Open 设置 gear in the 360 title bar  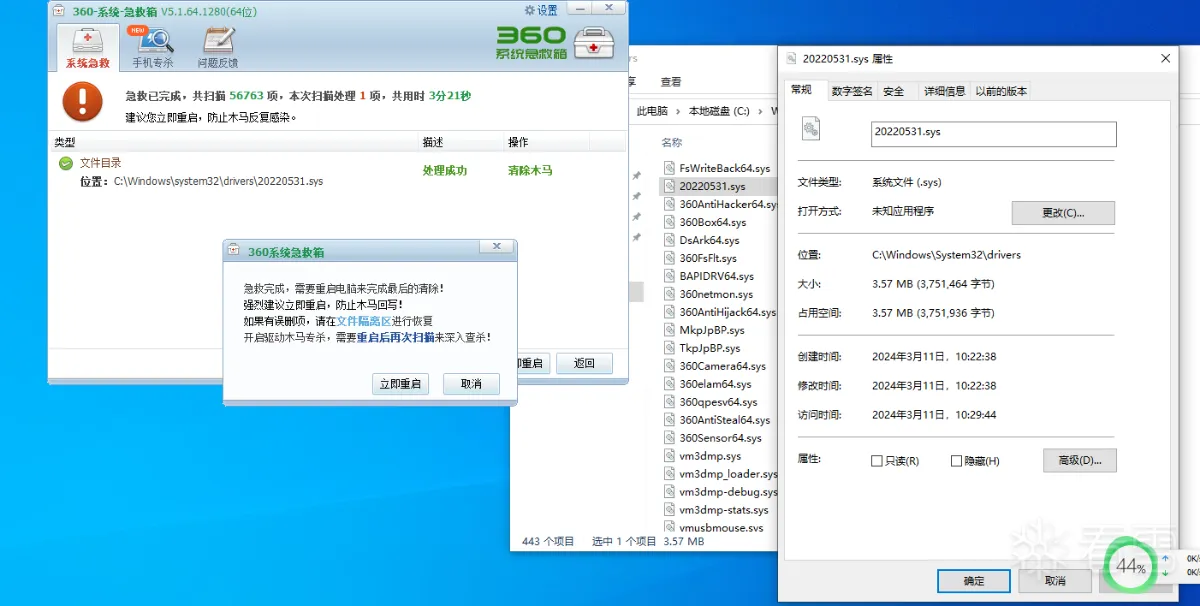[x=541, y=10]
